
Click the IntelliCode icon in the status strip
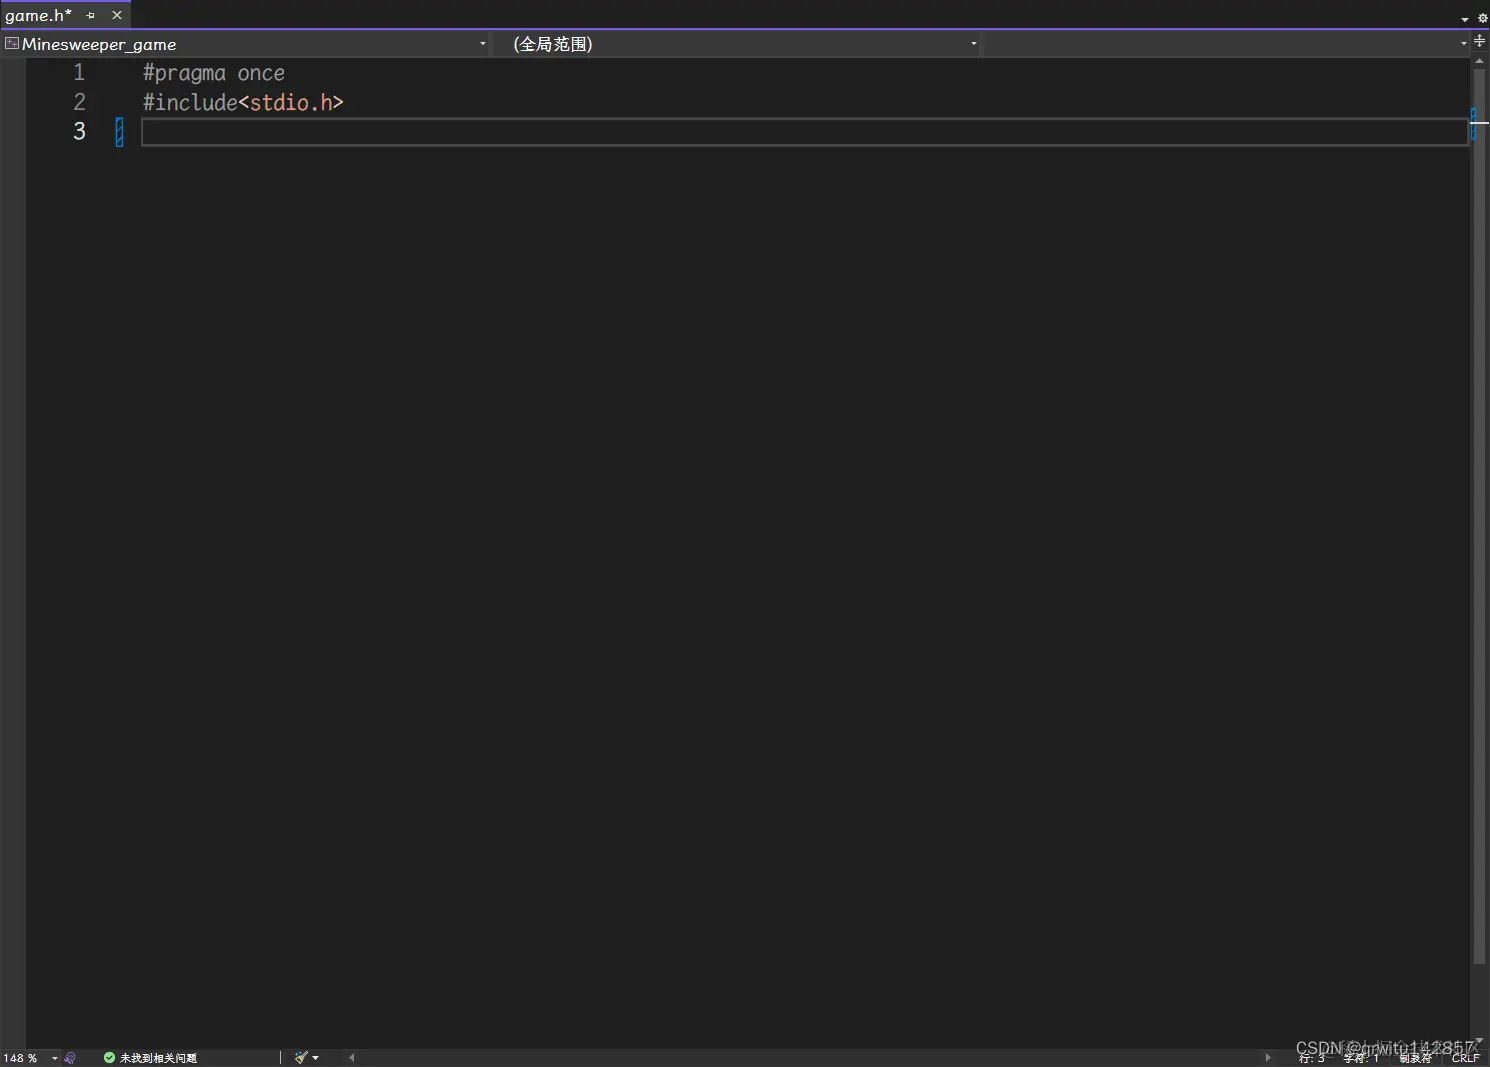[70, 1058]
